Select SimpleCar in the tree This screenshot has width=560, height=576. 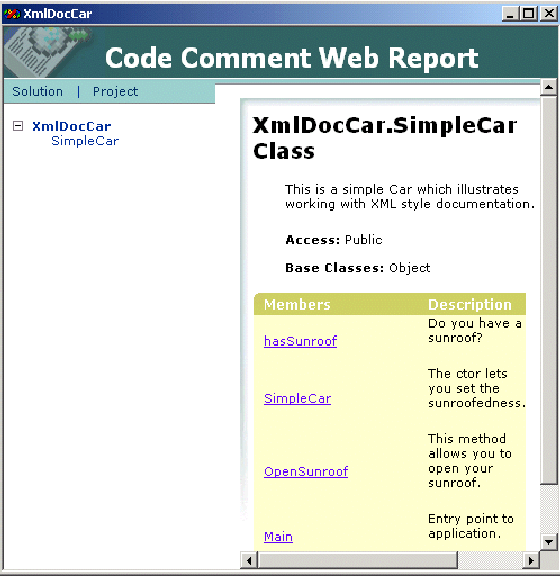tap(85, 141)
